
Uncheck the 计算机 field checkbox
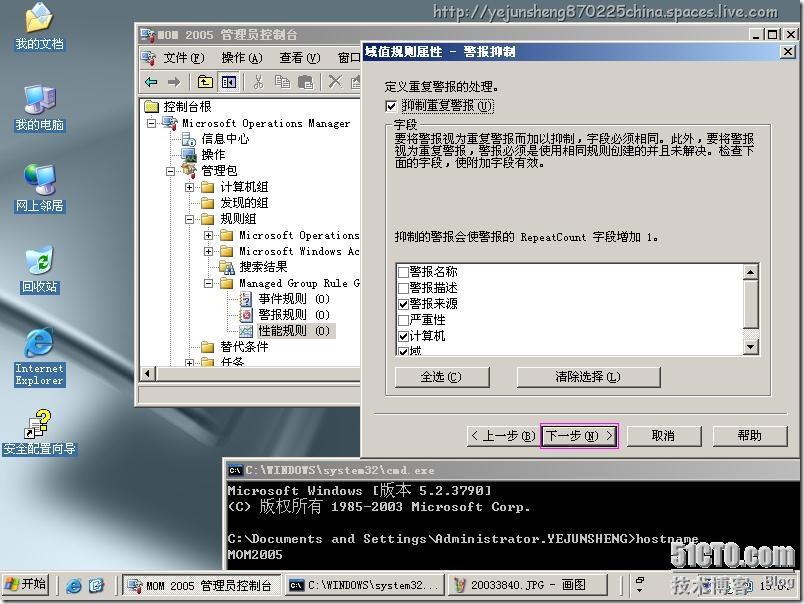404,336
